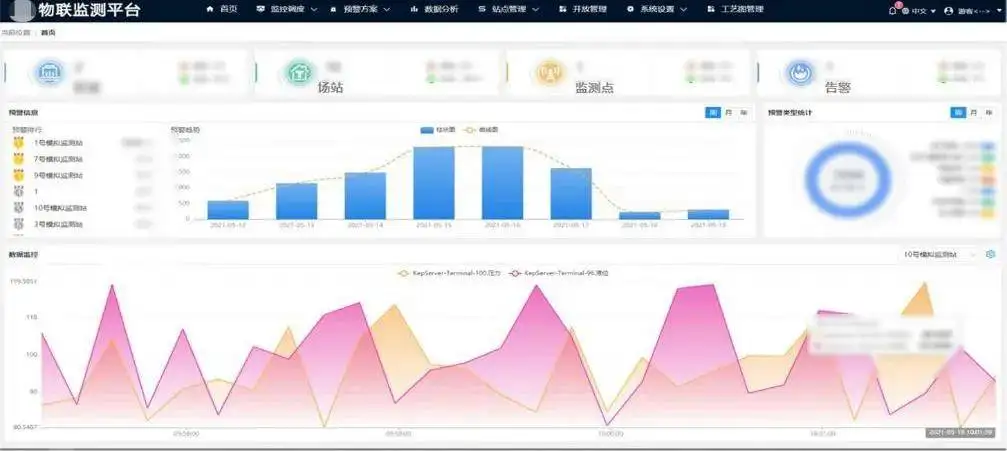Click the 监测点 monitoring point card icon
Viewport: 1007px width, 451px height.
[x=547, y=73]
